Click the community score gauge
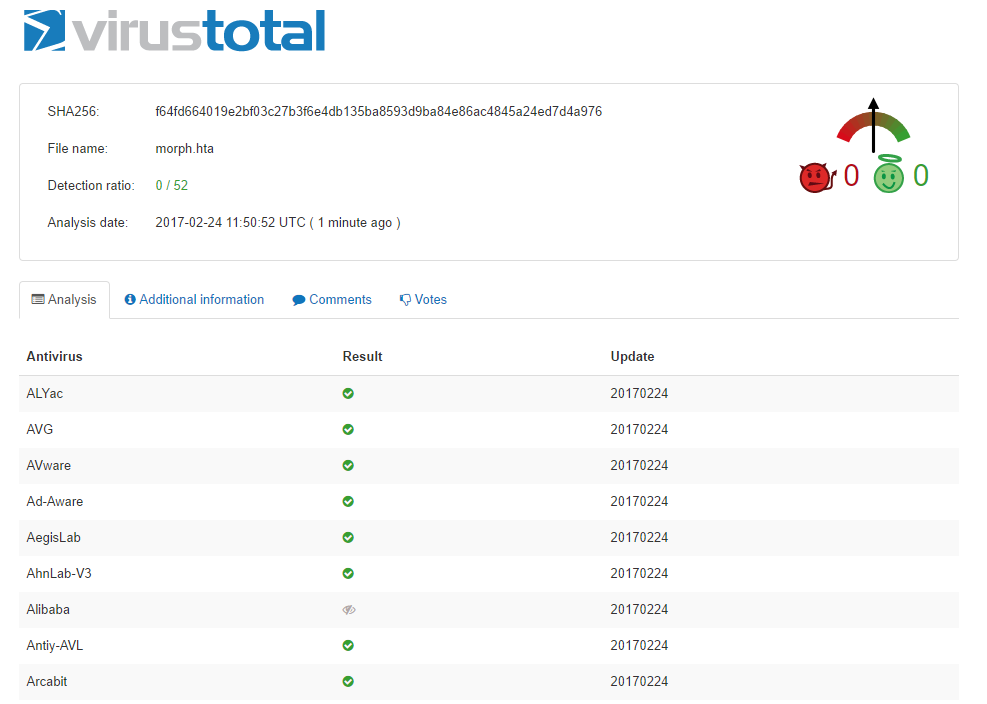 click(873, 126)
